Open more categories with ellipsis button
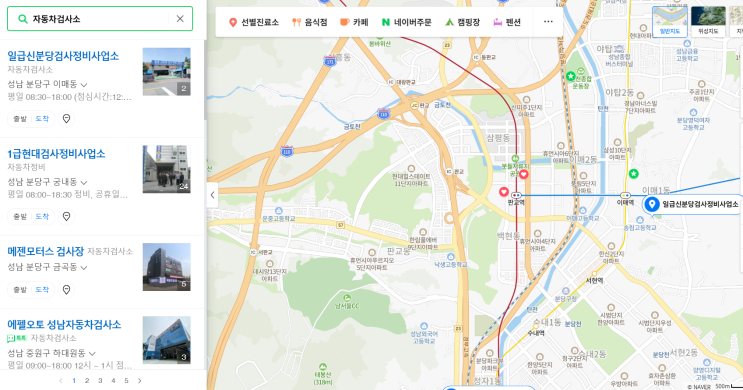 click(548, 22)
